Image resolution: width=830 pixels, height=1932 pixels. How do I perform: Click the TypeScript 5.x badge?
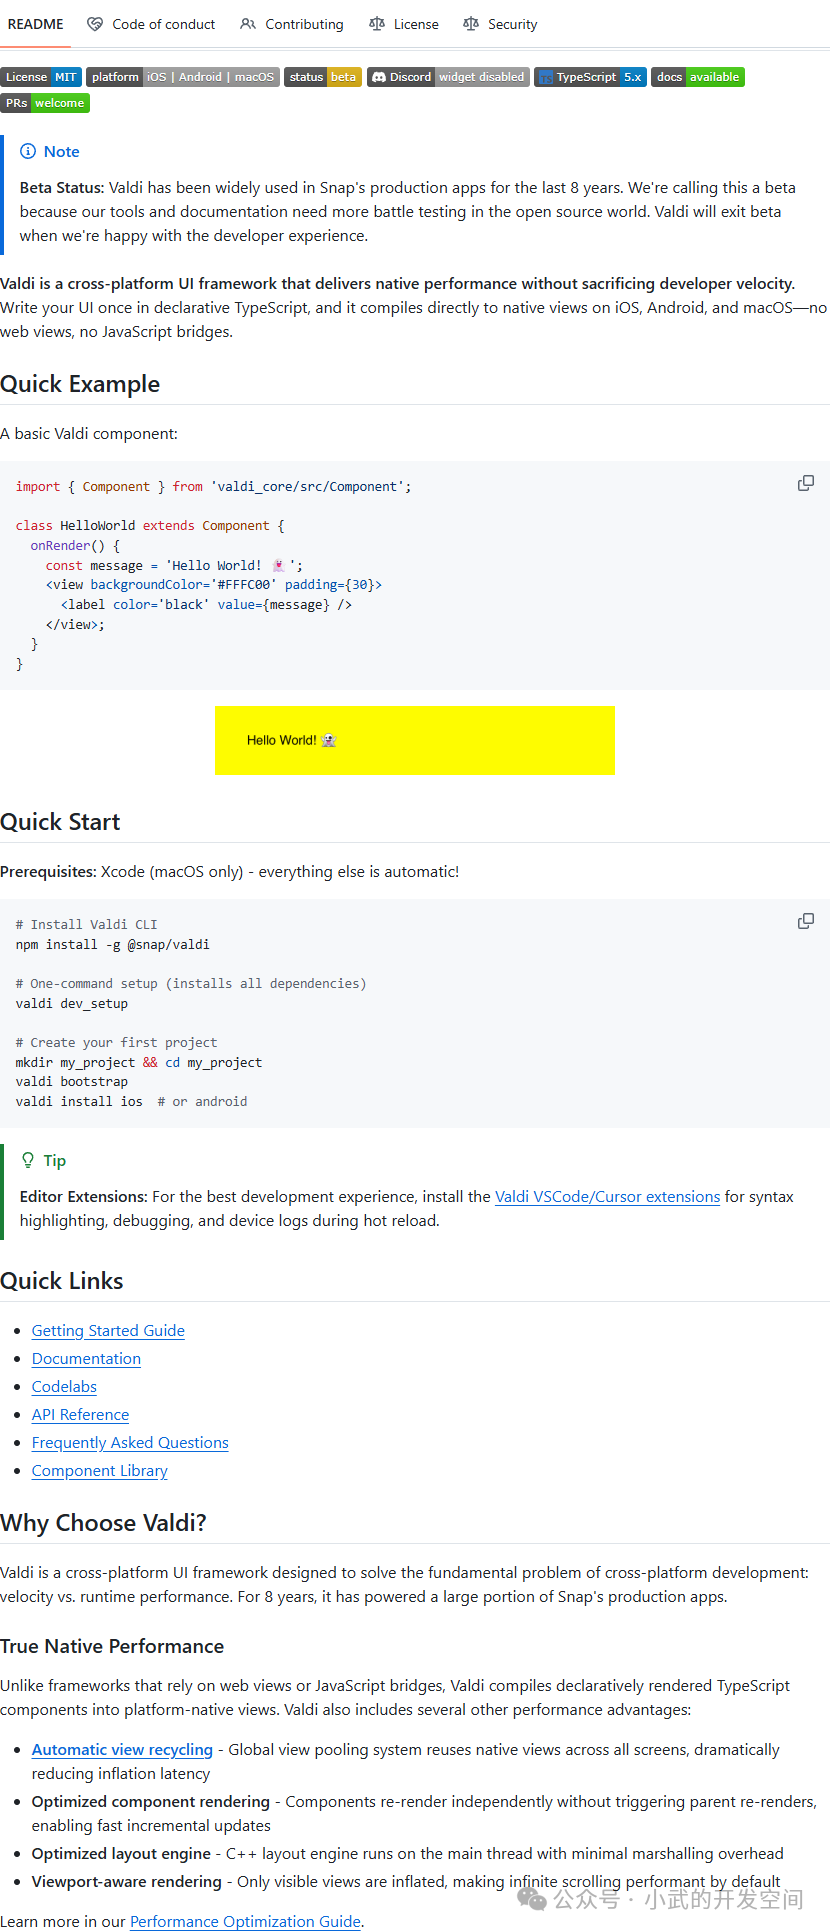590,77
